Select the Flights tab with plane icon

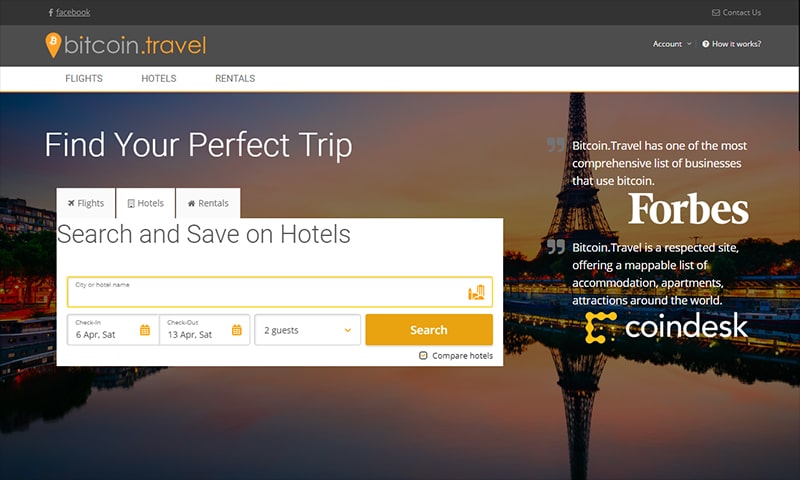coord(86,203)
